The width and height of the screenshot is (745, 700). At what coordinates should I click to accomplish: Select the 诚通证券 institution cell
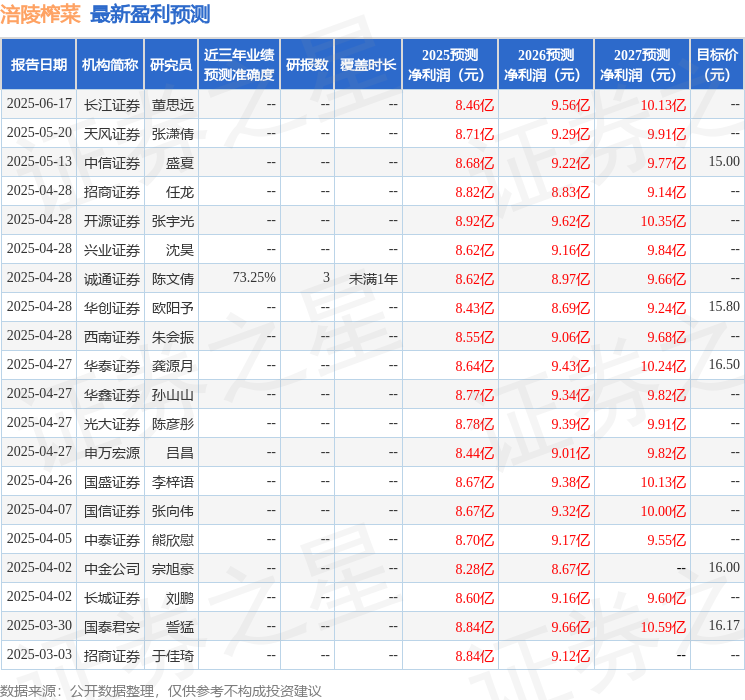click(x=112, y=279)
